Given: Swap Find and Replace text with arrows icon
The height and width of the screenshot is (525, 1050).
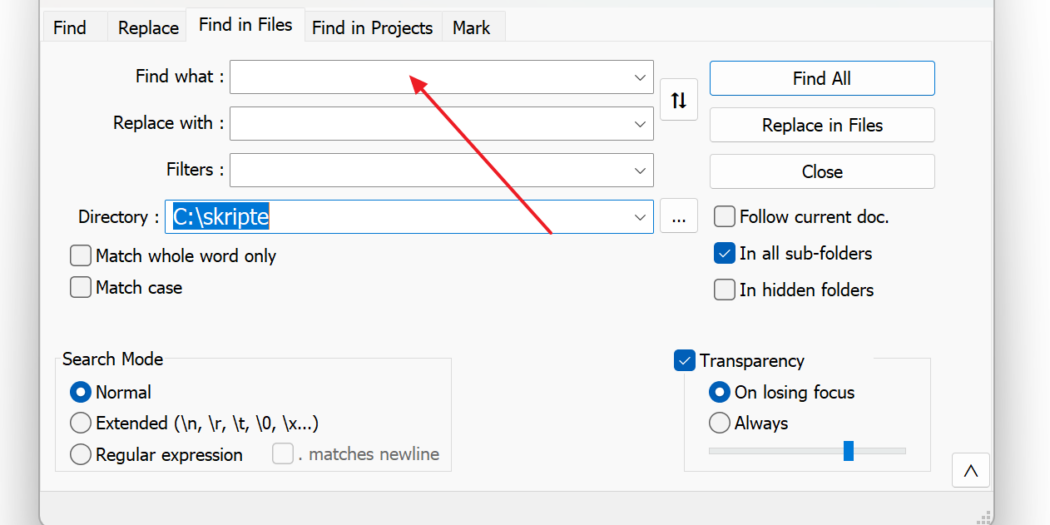Looking at the screenshot, I should tap(678, 100).
